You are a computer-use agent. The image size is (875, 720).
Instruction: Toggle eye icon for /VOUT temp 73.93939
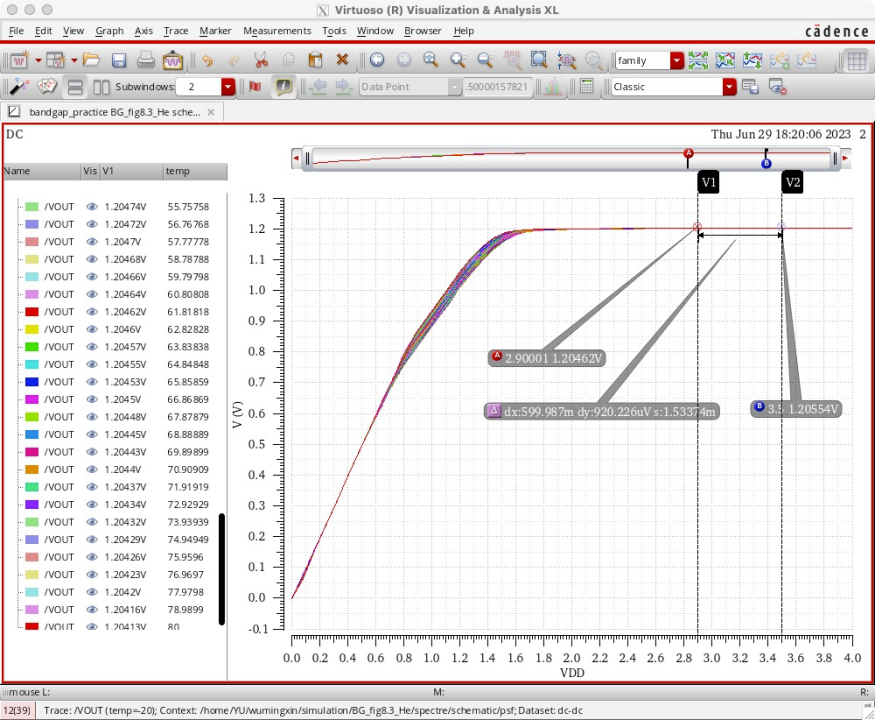(92, 522)
